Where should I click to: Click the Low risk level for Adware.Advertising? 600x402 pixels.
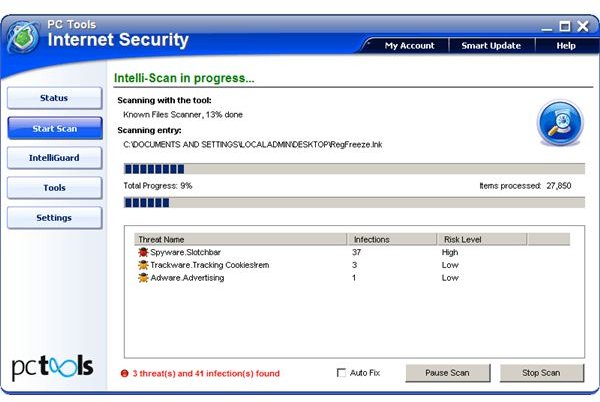pyautogui.click(x=450, y=278)
